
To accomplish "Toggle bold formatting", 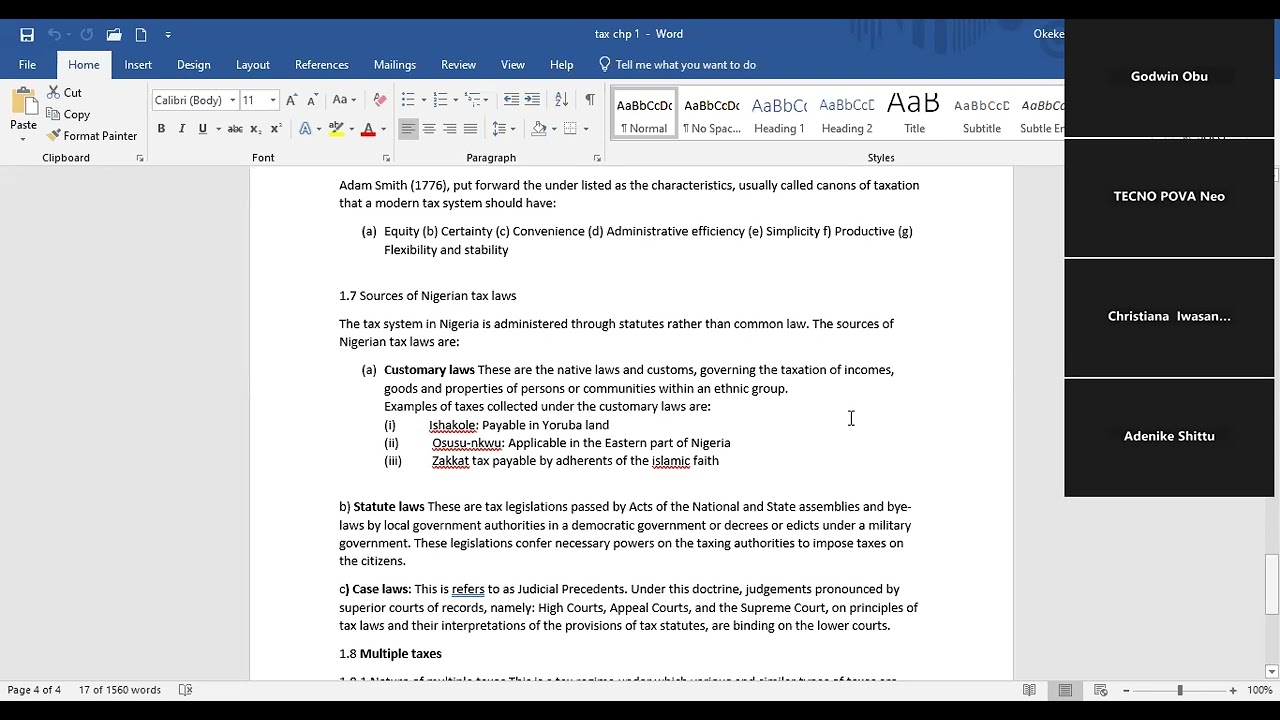I will pos(161,129).
